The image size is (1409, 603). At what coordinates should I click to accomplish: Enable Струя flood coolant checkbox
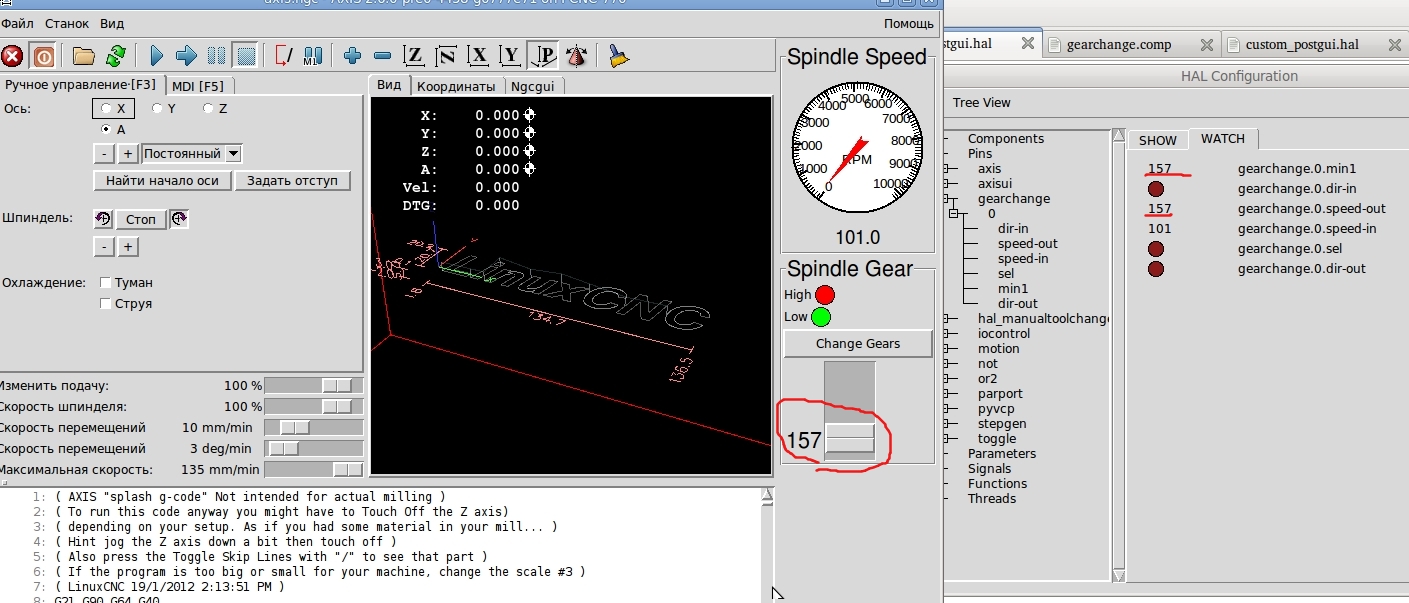click(106, 304)
